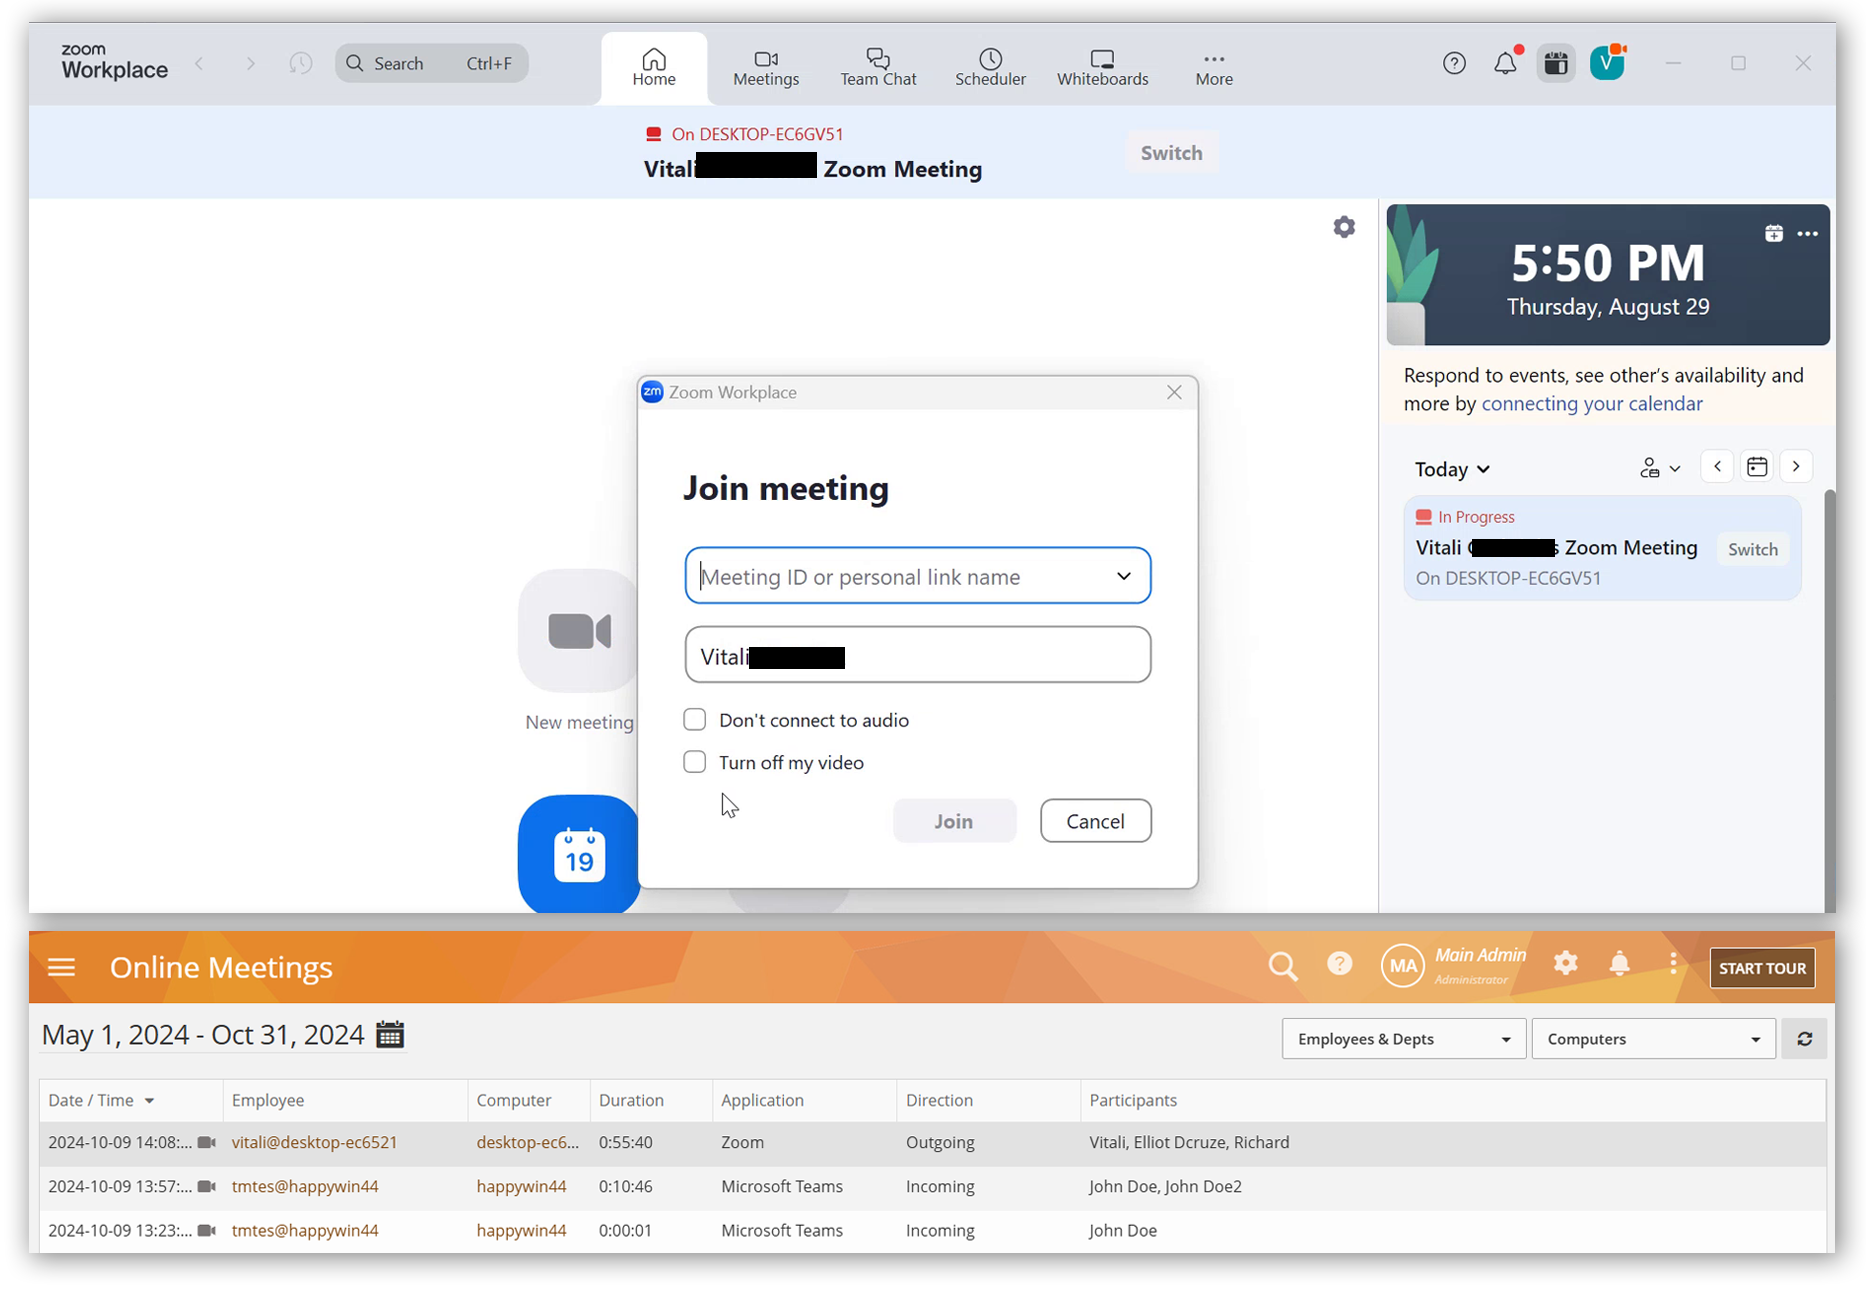This screenshot has width=1866, height=1289.
Task: Open the history clock icon
Action: [x=300, y=63]
